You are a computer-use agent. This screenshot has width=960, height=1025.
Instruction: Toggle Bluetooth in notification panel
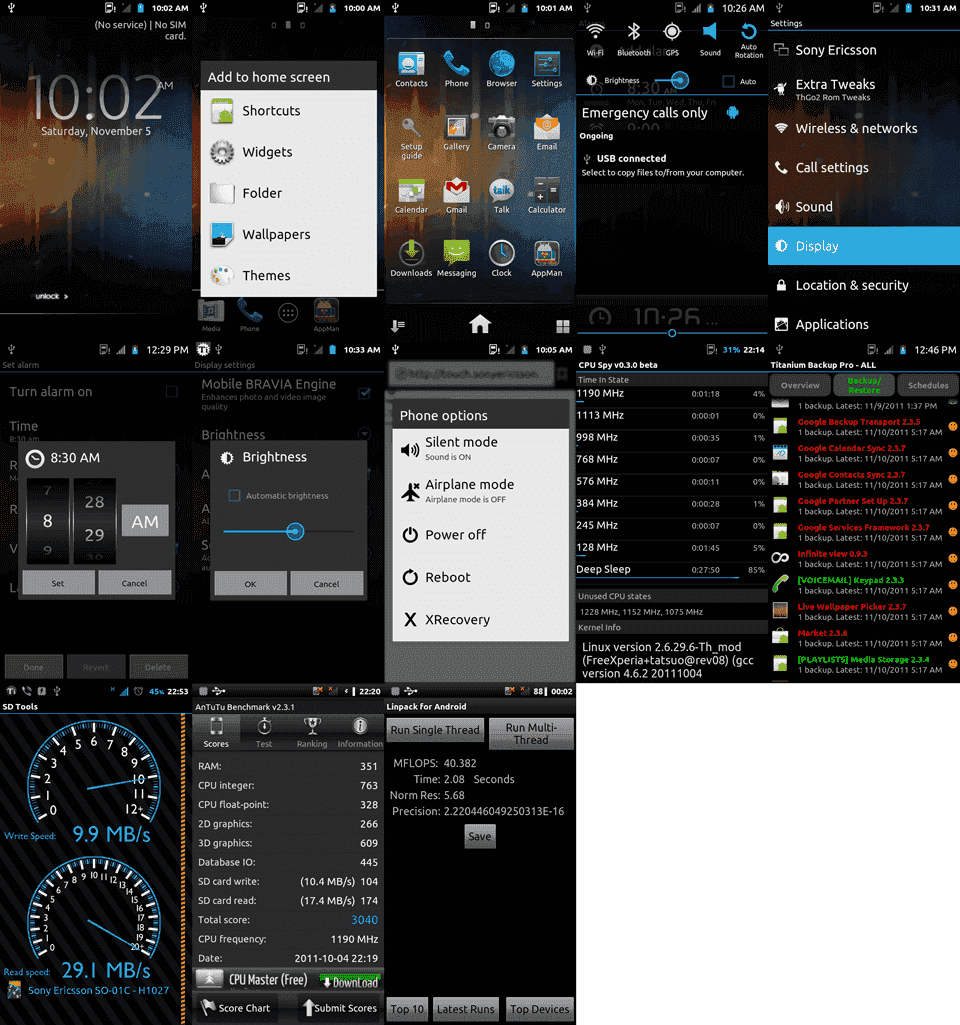pos(633,39)
